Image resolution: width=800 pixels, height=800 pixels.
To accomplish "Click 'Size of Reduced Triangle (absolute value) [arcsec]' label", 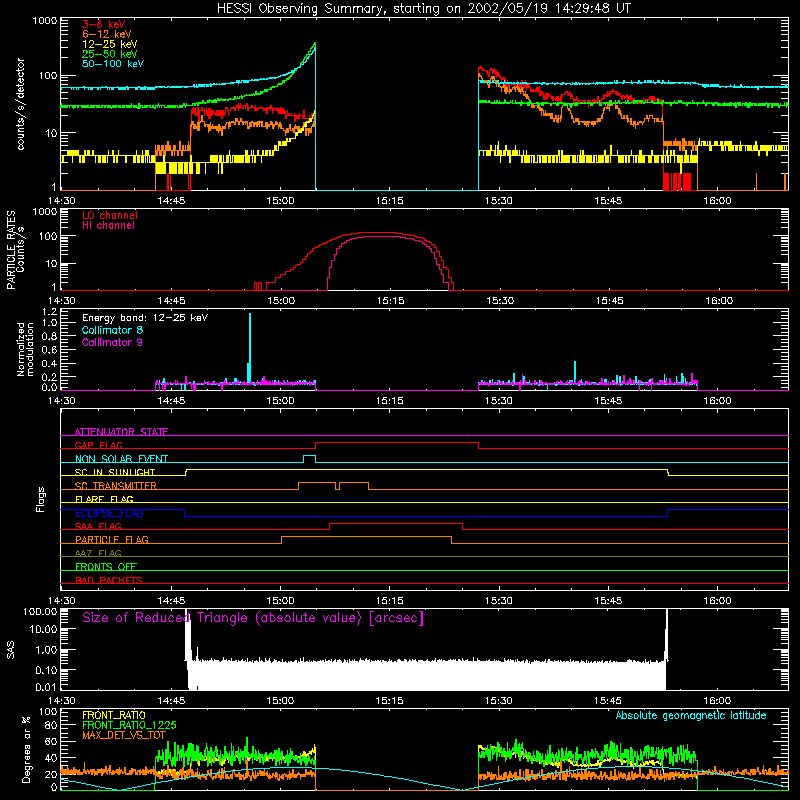I will click(253, 618).
